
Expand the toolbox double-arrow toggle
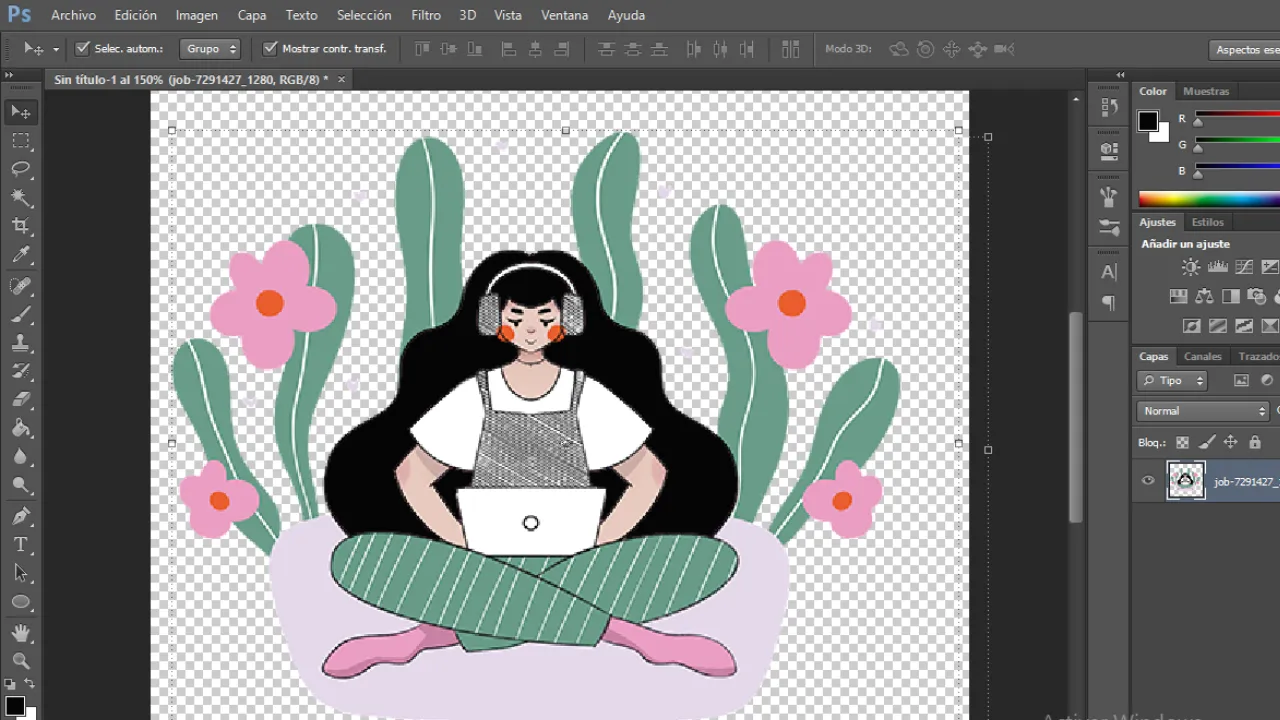(9, 75)
